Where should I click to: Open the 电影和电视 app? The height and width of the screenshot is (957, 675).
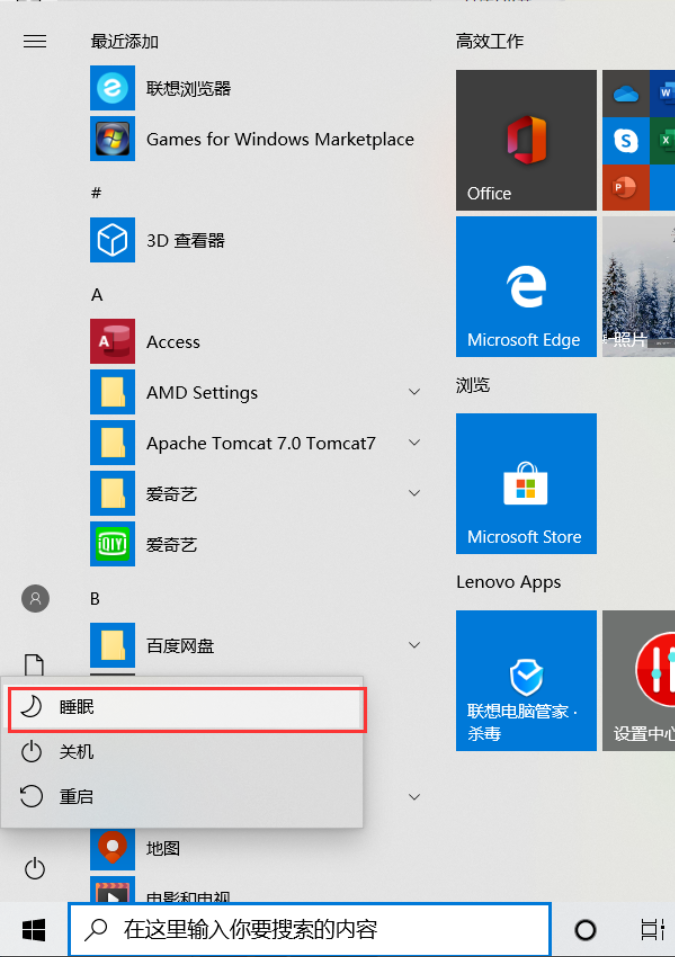pyautogui.click(x=256, y=890)
